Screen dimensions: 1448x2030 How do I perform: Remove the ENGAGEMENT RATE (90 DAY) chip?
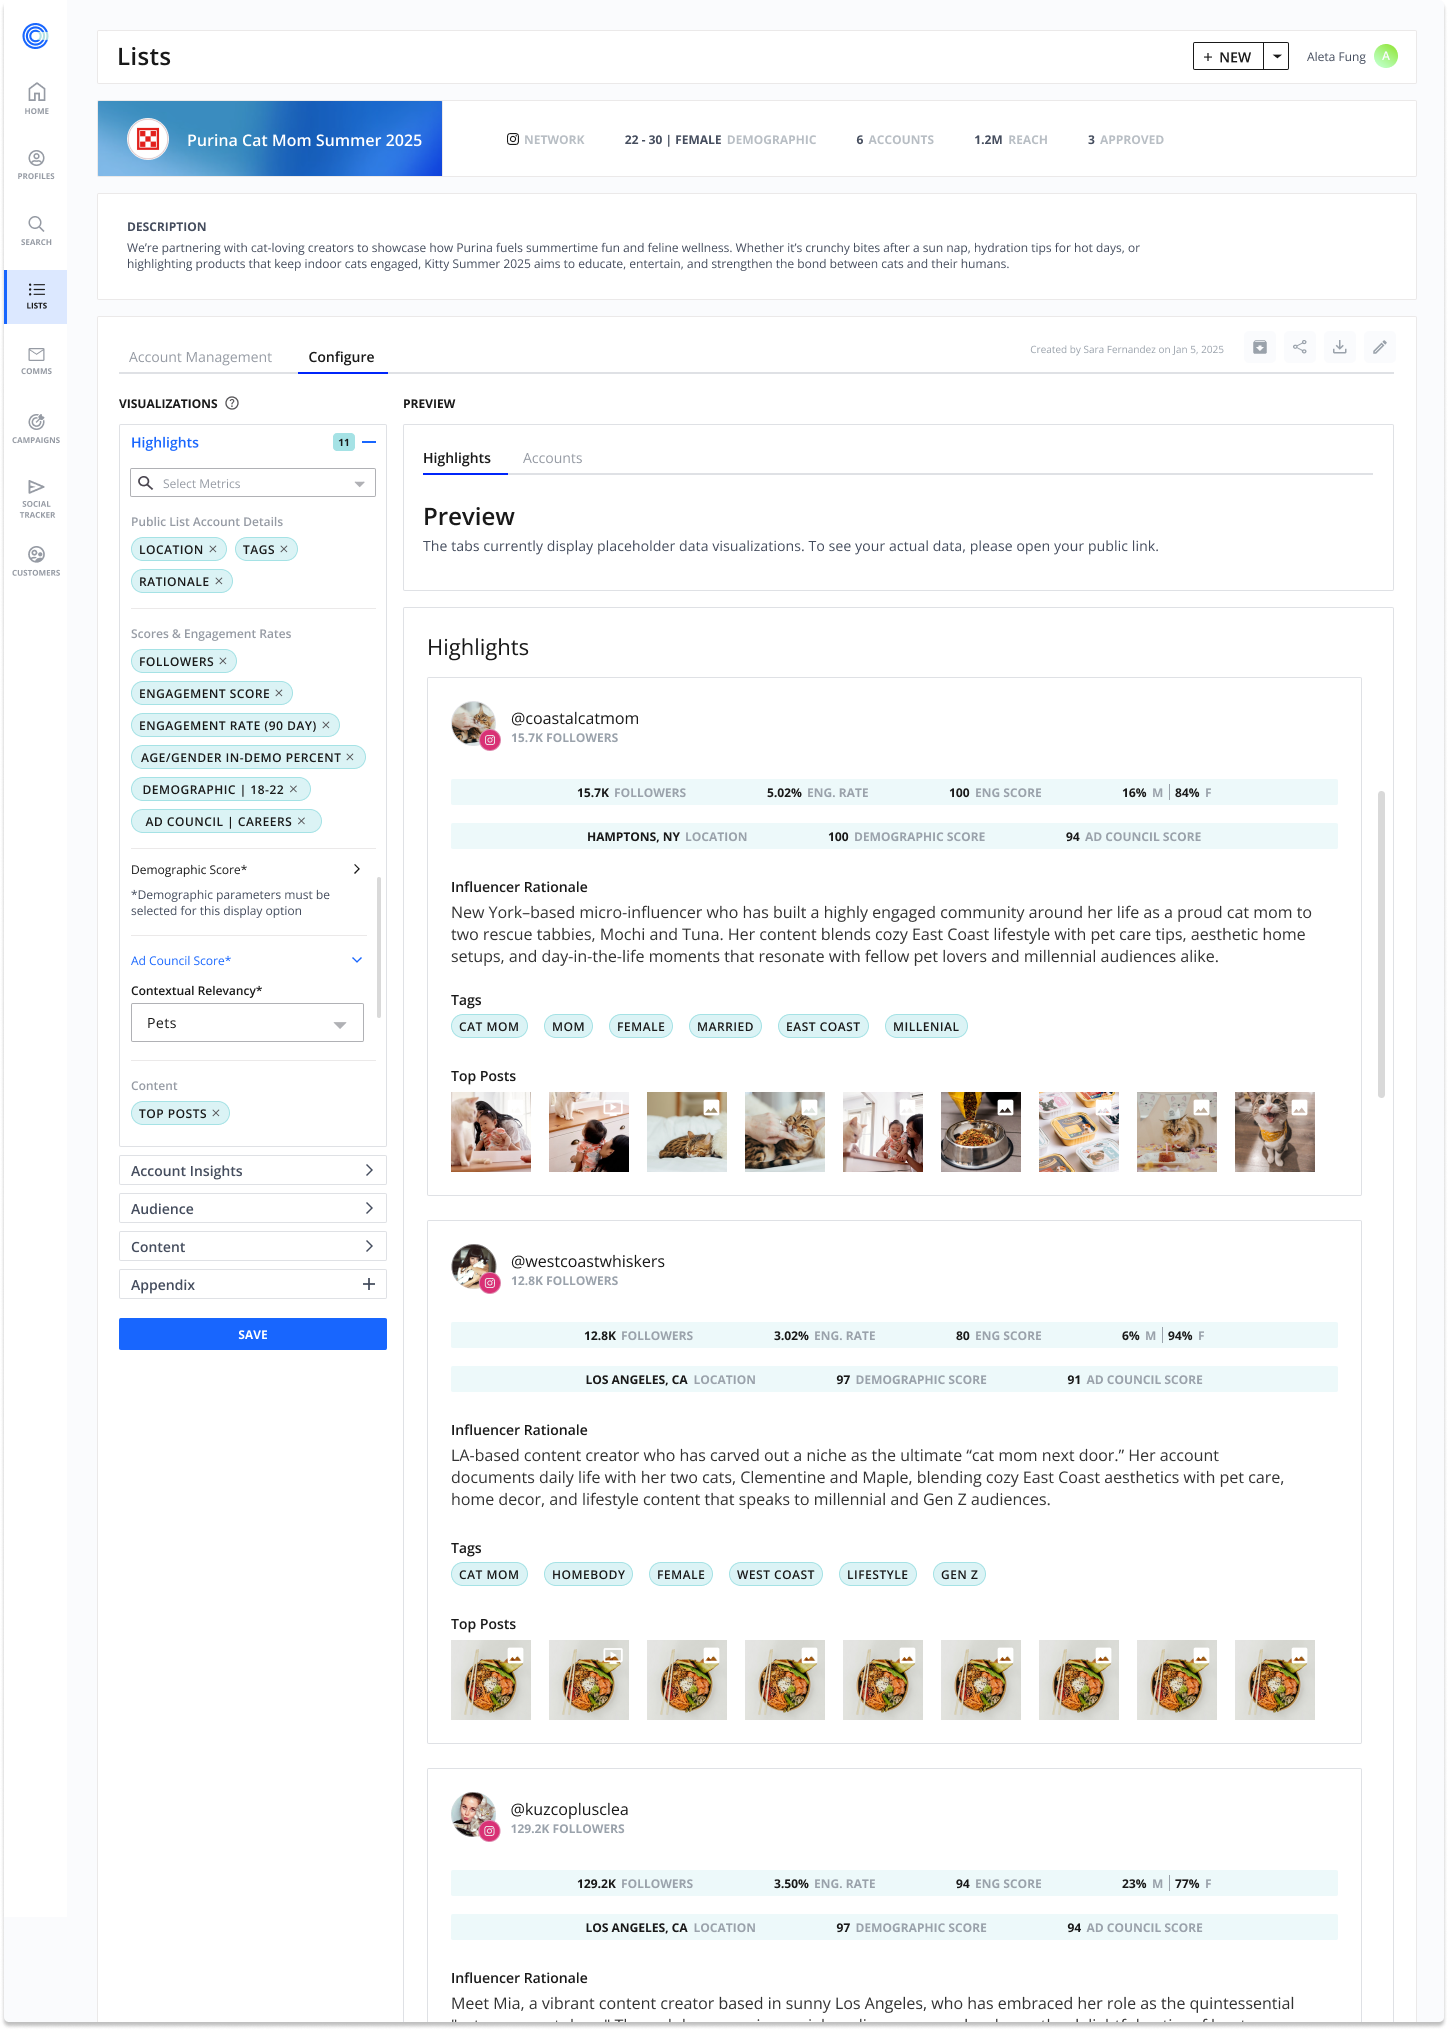point(326,725)
